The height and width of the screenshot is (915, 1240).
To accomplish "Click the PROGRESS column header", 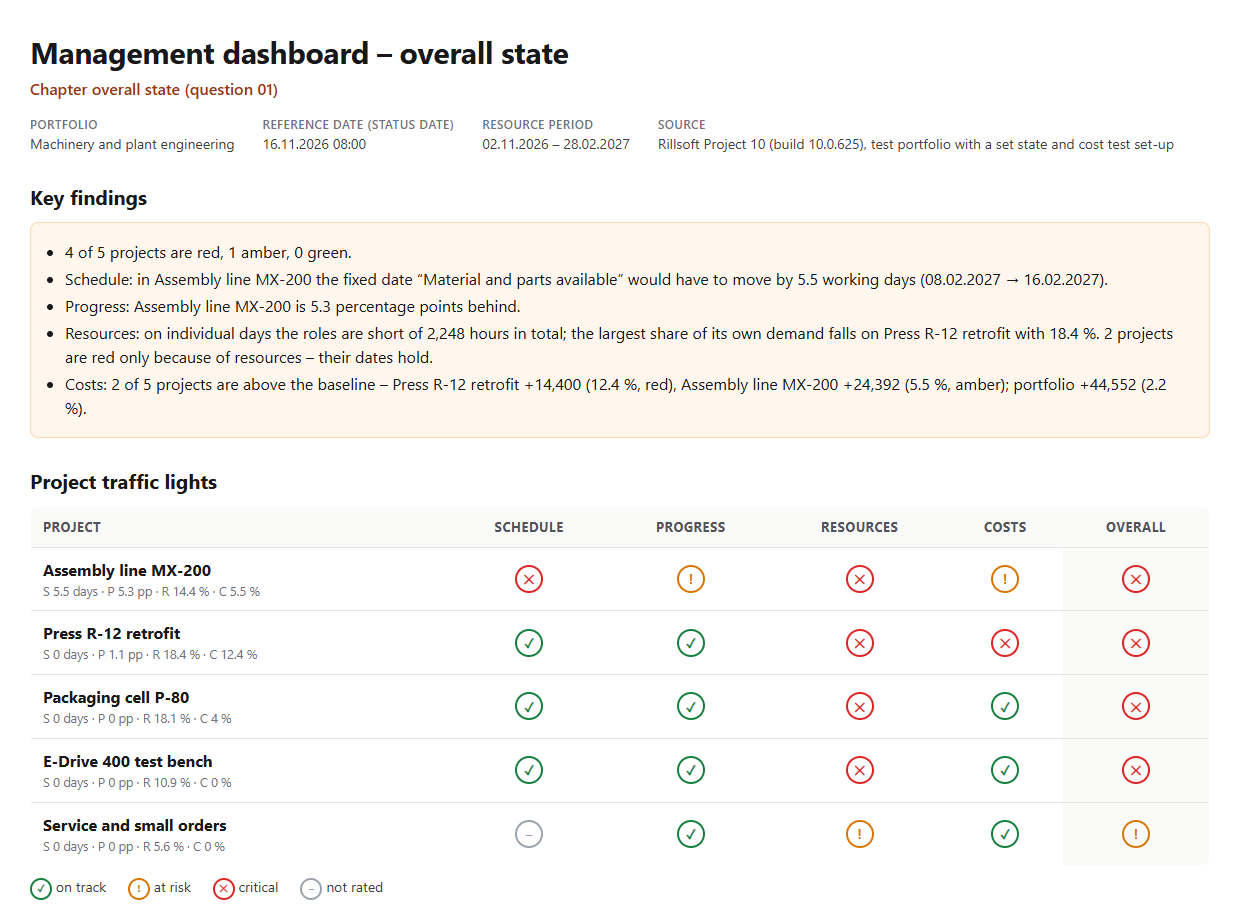I will (691, 527).
